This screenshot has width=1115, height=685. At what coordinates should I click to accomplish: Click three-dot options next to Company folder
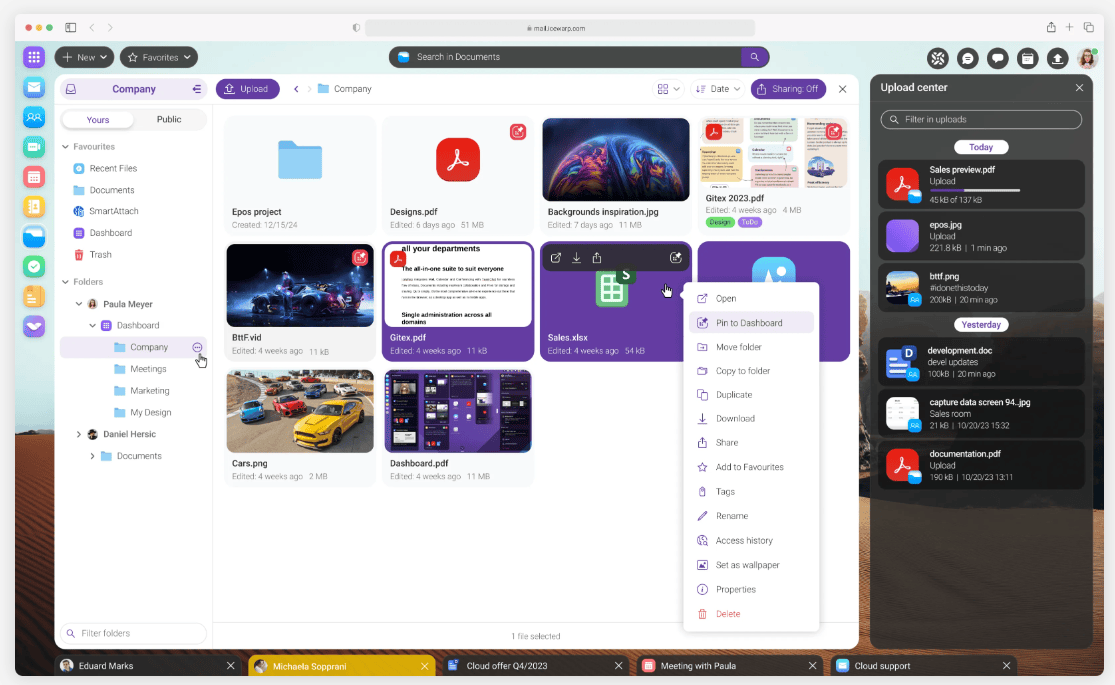coord(197,347)
